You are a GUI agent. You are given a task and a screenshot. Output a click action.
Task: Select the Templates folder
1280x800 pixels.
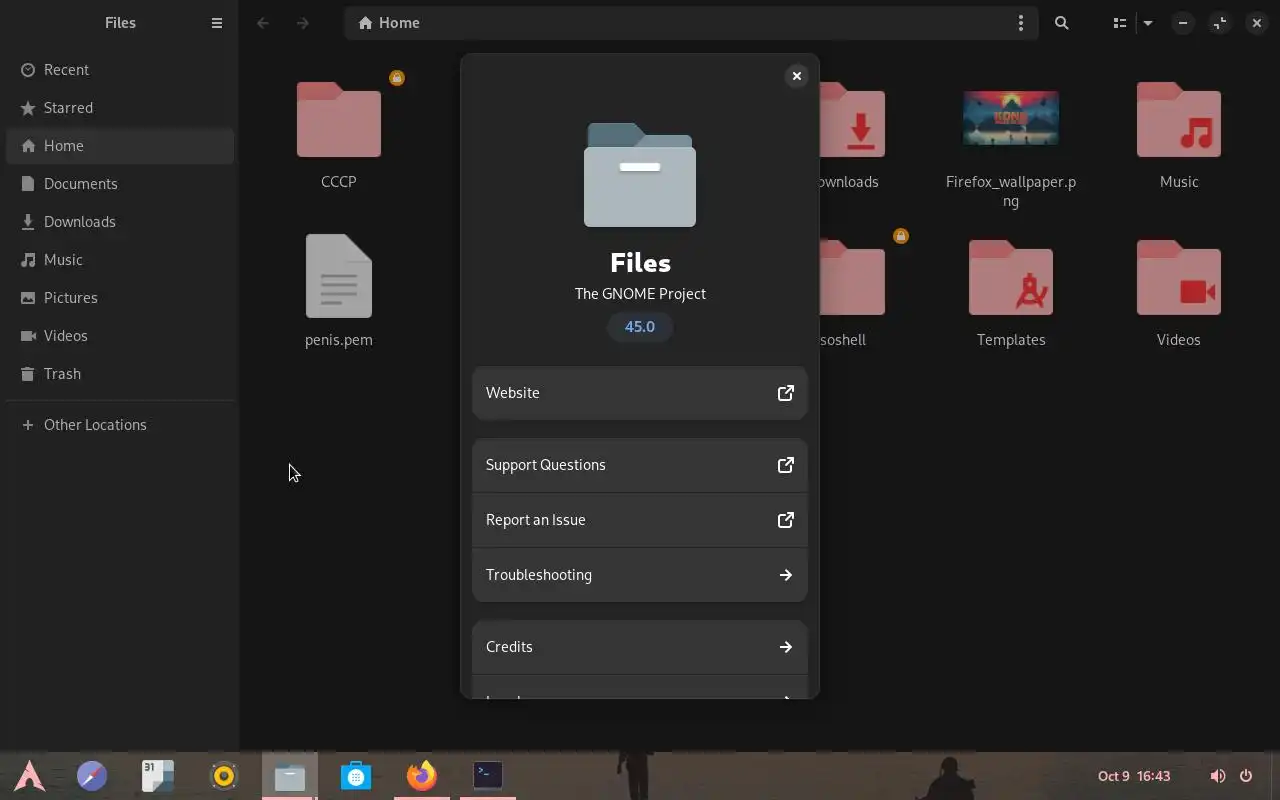click(x=1011, y=278)
